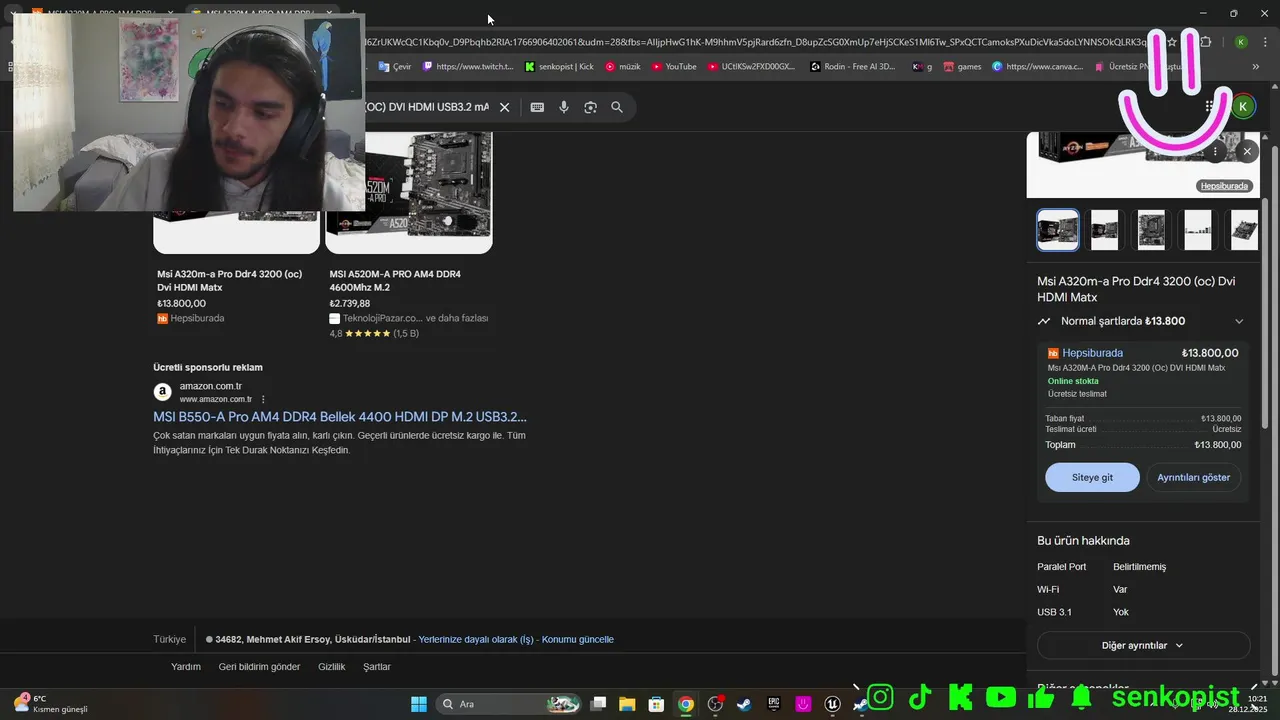Click the 4,8 star rating (1,5 B)
This screenshot has height=720, width=1280.
pyautogui.click(x=374, y=333)
